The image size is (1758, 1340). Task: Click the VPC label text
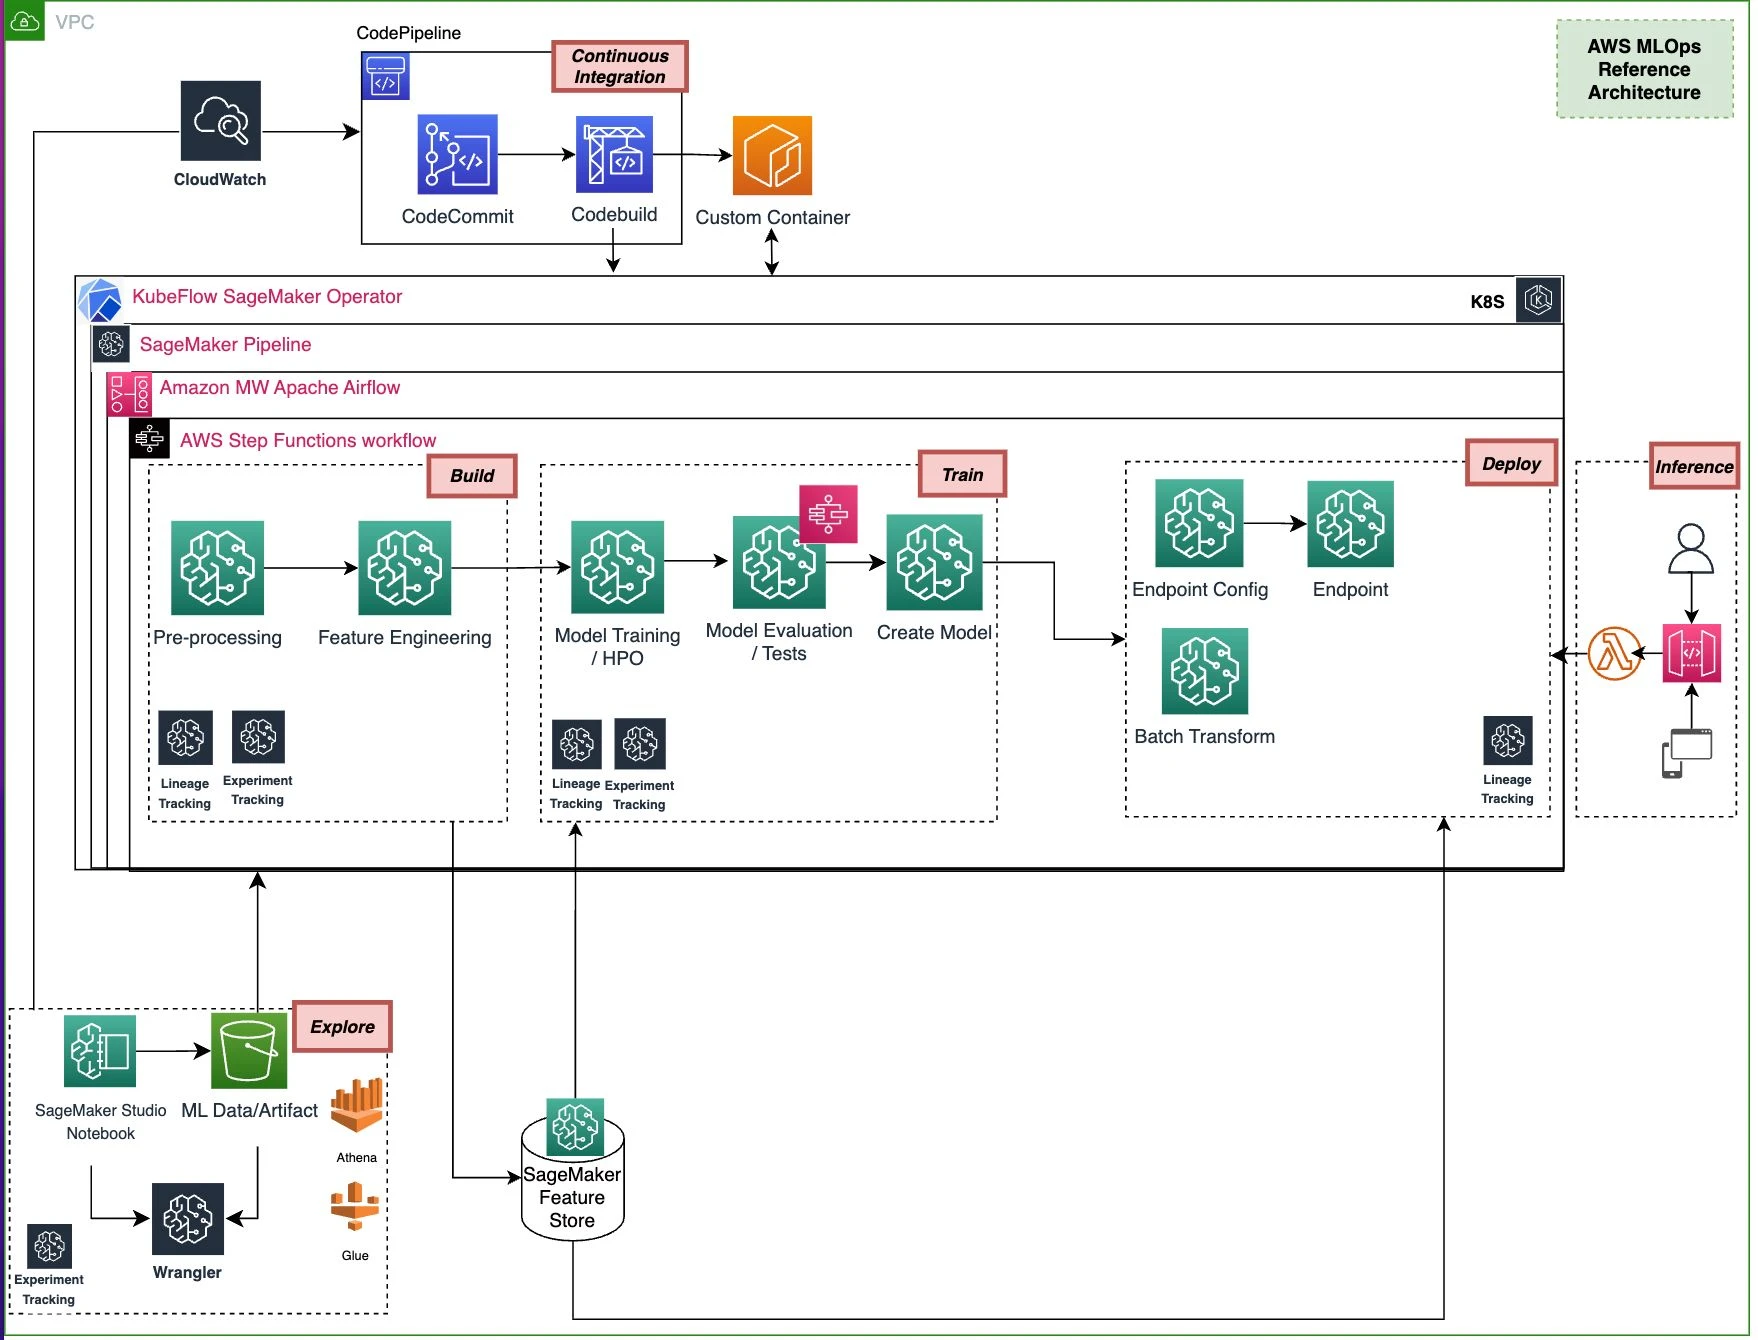(75, 22)
